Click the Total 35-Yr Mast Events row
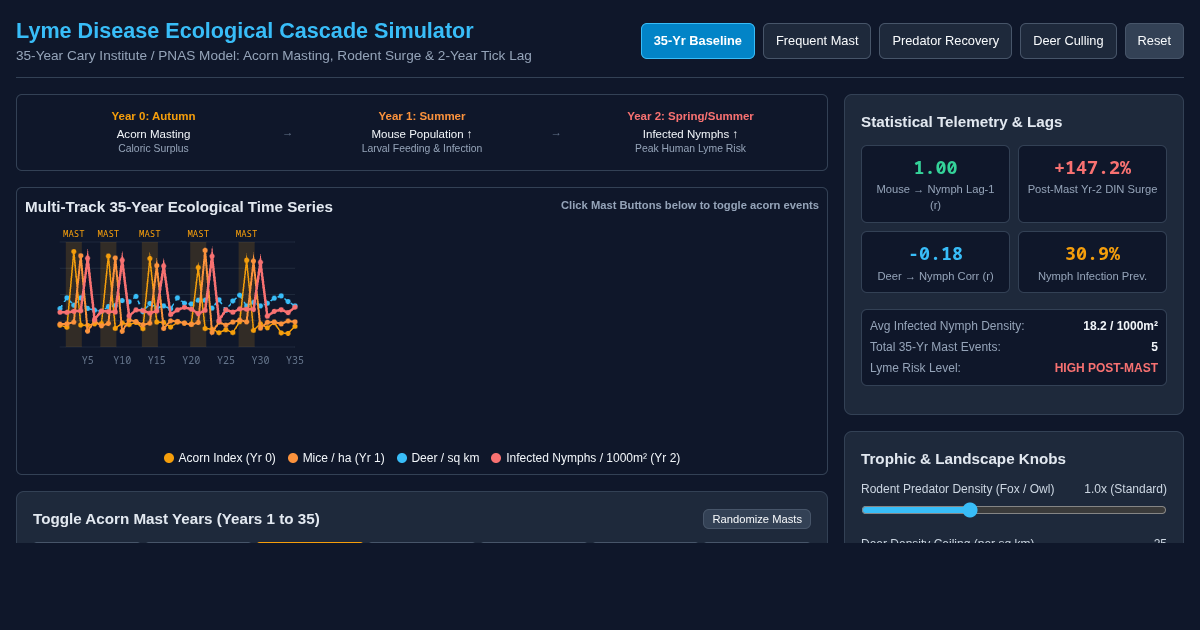Image resolution: width=1200 pixels, height=630 pixels. click(x=1014, y=347)
